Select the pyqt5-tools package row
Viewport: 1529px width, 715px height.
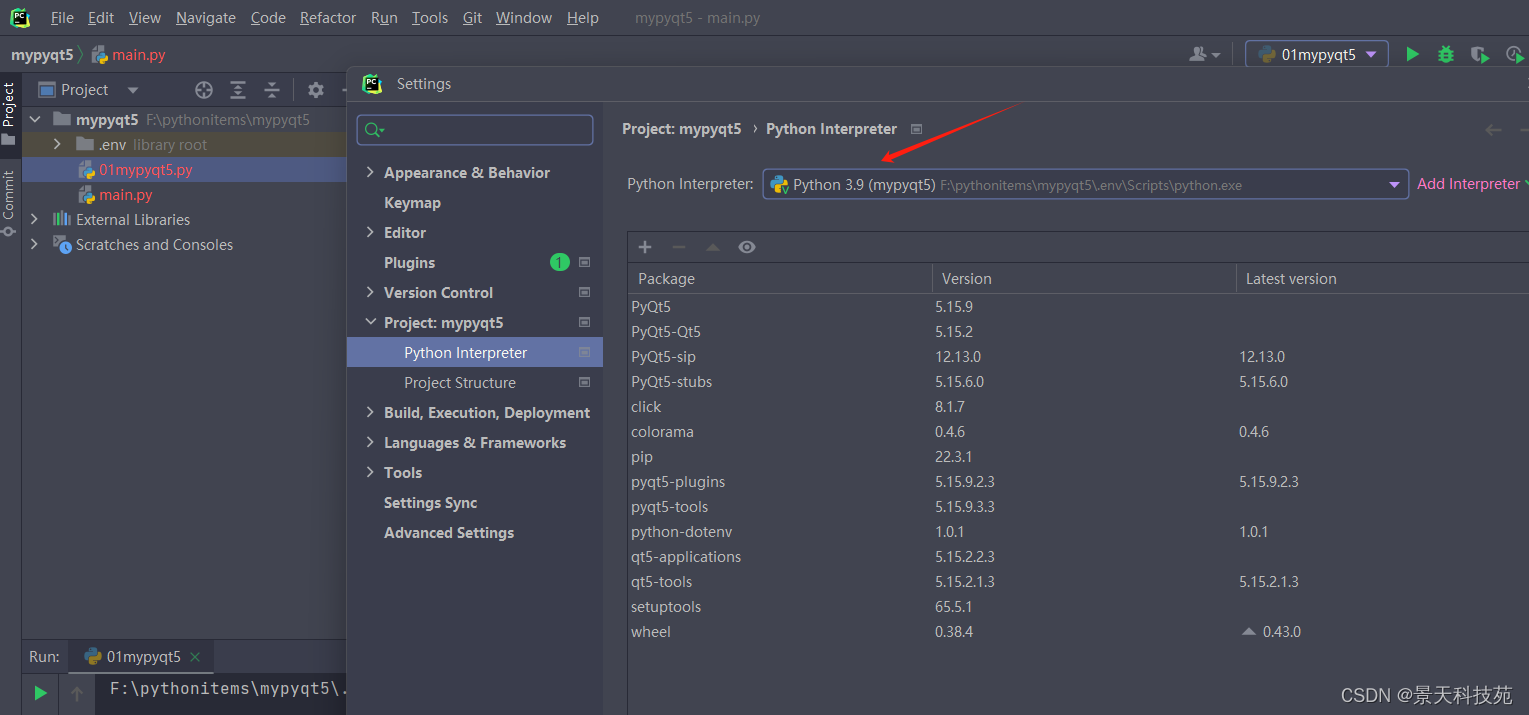pyautogui.click(x=1078, y=506)
